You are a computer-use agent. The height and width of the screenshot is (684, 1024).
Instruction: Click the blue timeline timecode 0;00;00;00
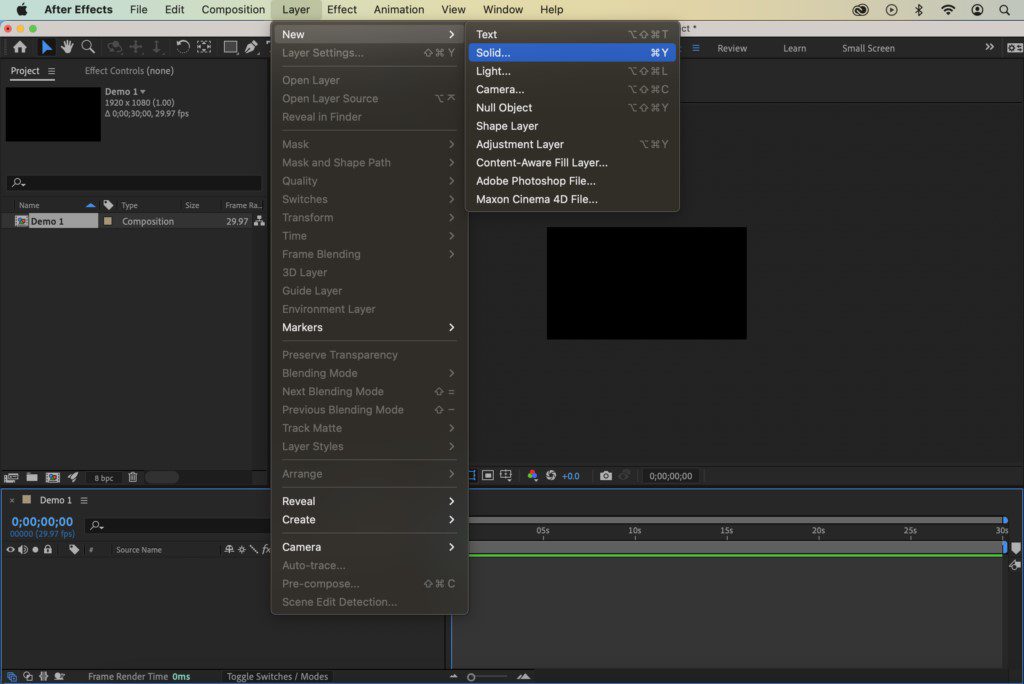(42, 521)
